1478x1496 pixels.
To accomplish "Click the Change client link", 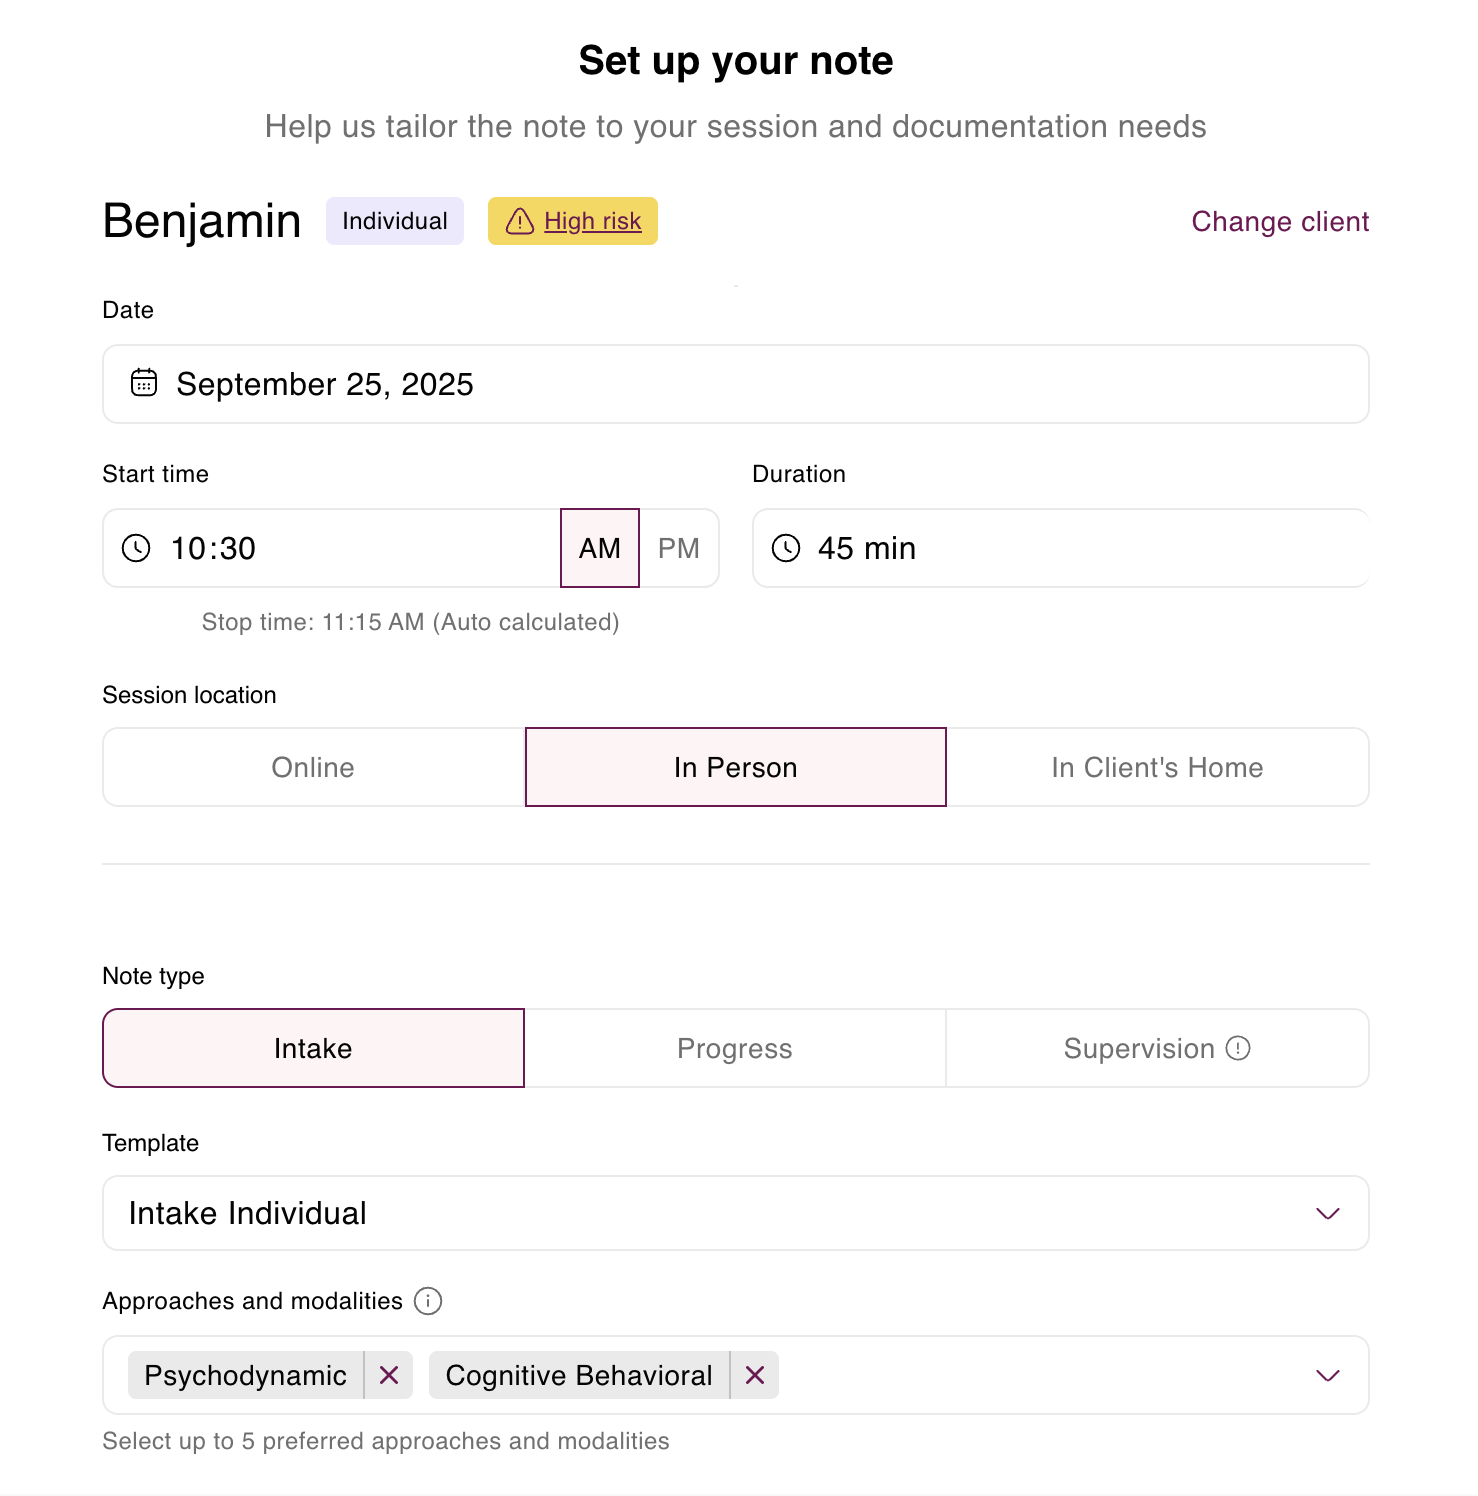I will click(1280, 221).
